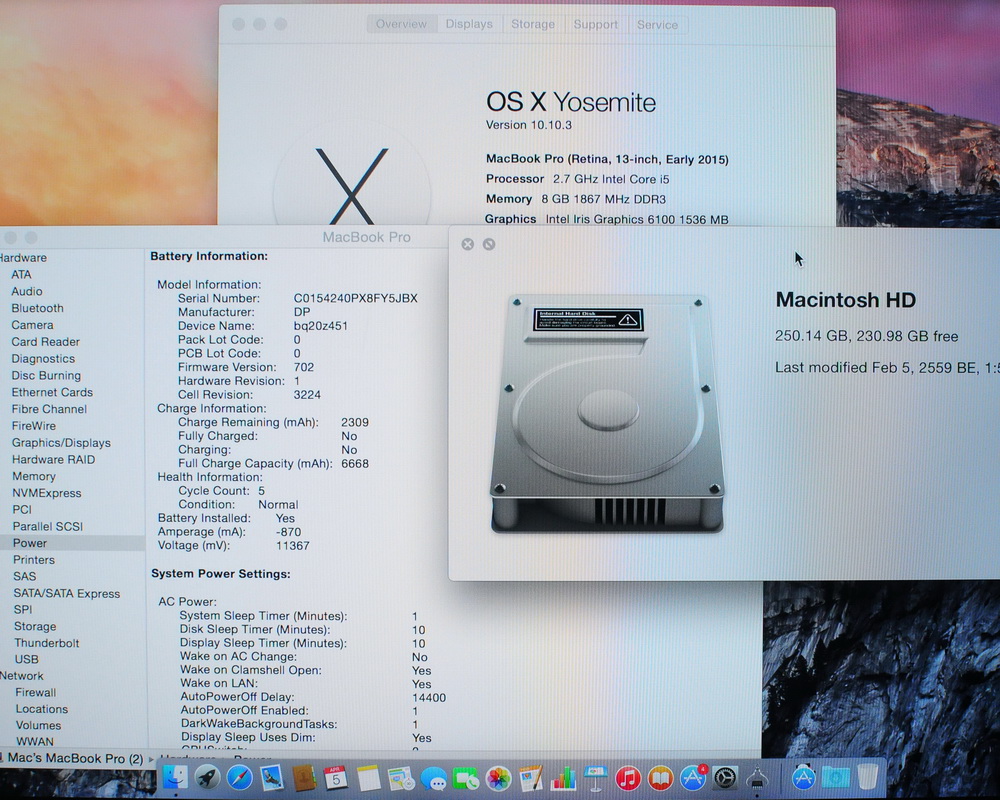Select Storage in System Information sidebar

[35, 626]
